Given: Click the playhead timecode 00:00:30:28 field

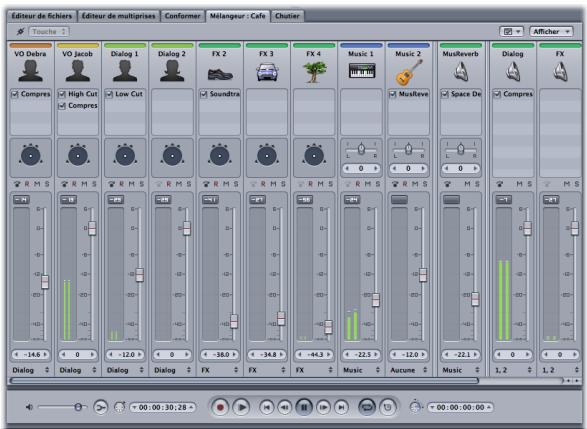Looking at the screenshot, I should (x=162, y=407).
